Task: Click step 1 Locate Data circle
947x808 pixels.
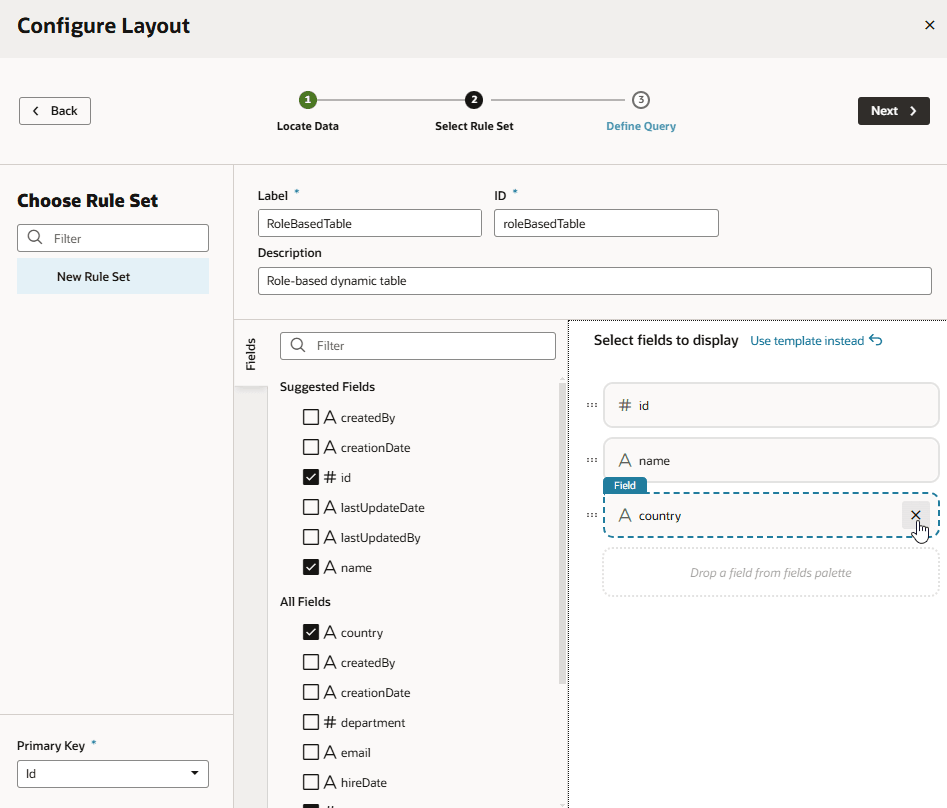Action: 307,100
